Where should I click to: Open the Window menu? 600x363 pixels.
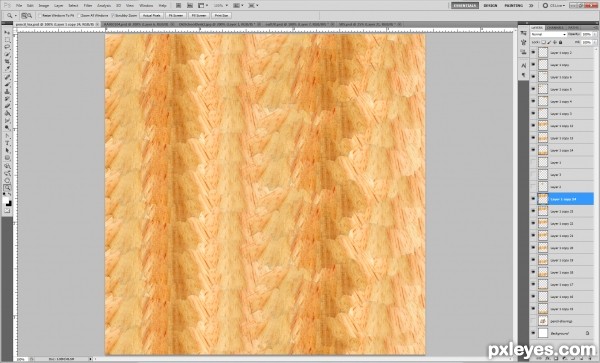point(146,5)
